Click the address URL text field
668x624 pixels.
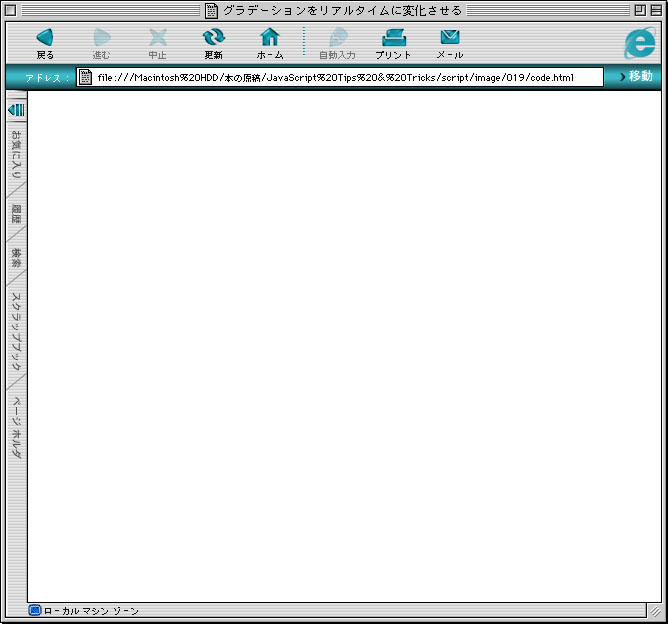[x=348, y=77]
